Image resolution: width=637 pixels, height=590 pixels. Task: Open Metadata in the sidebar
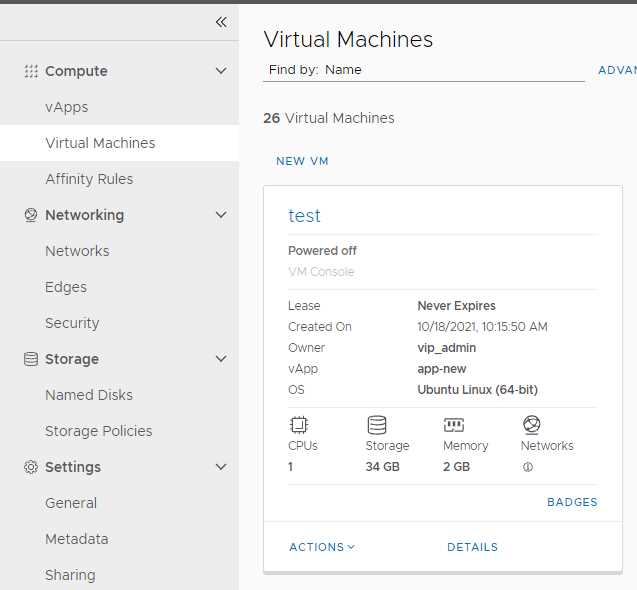coord(76,539)
